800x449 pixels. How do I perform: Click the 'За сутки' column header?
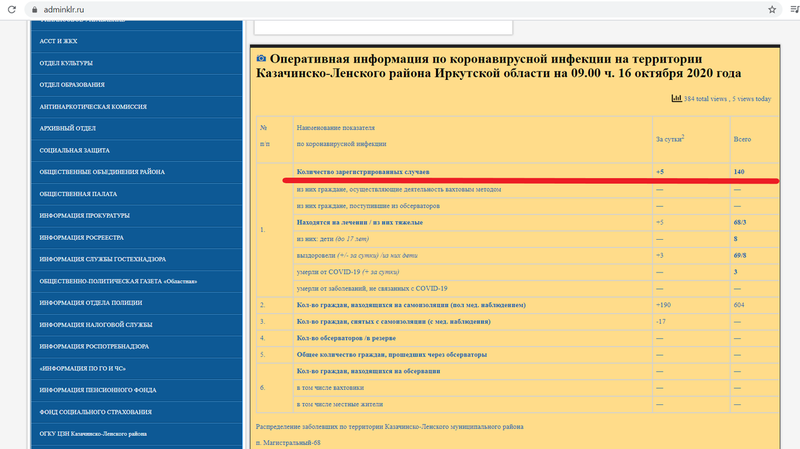pyautogui.click(x=670, y=139)
